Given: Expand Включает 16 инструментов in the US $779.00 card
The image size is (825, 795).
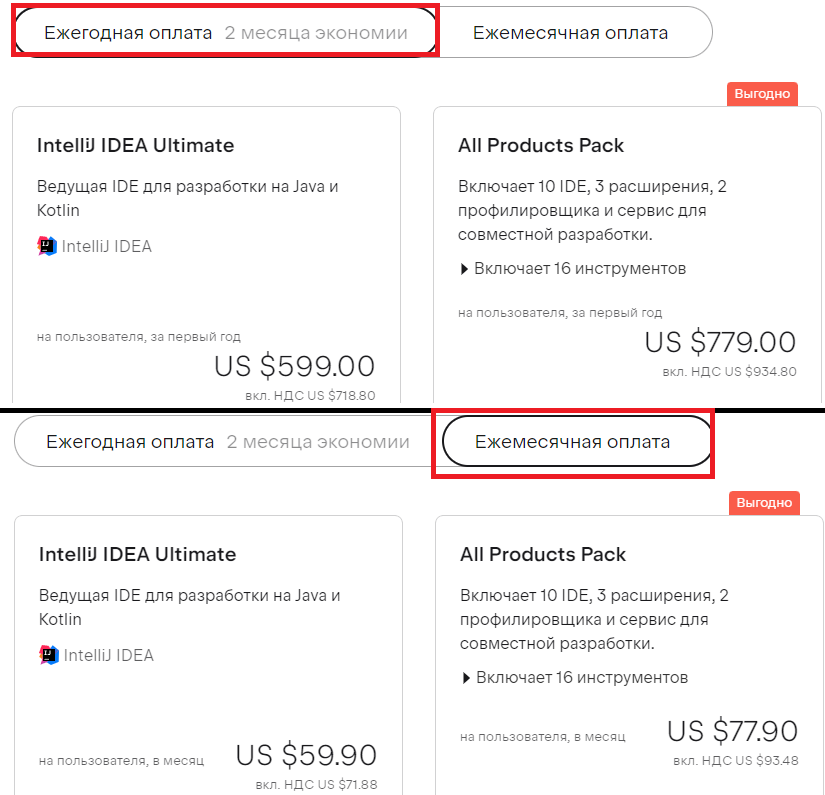Looking at the screenshot, I should [x=572, y=269].
